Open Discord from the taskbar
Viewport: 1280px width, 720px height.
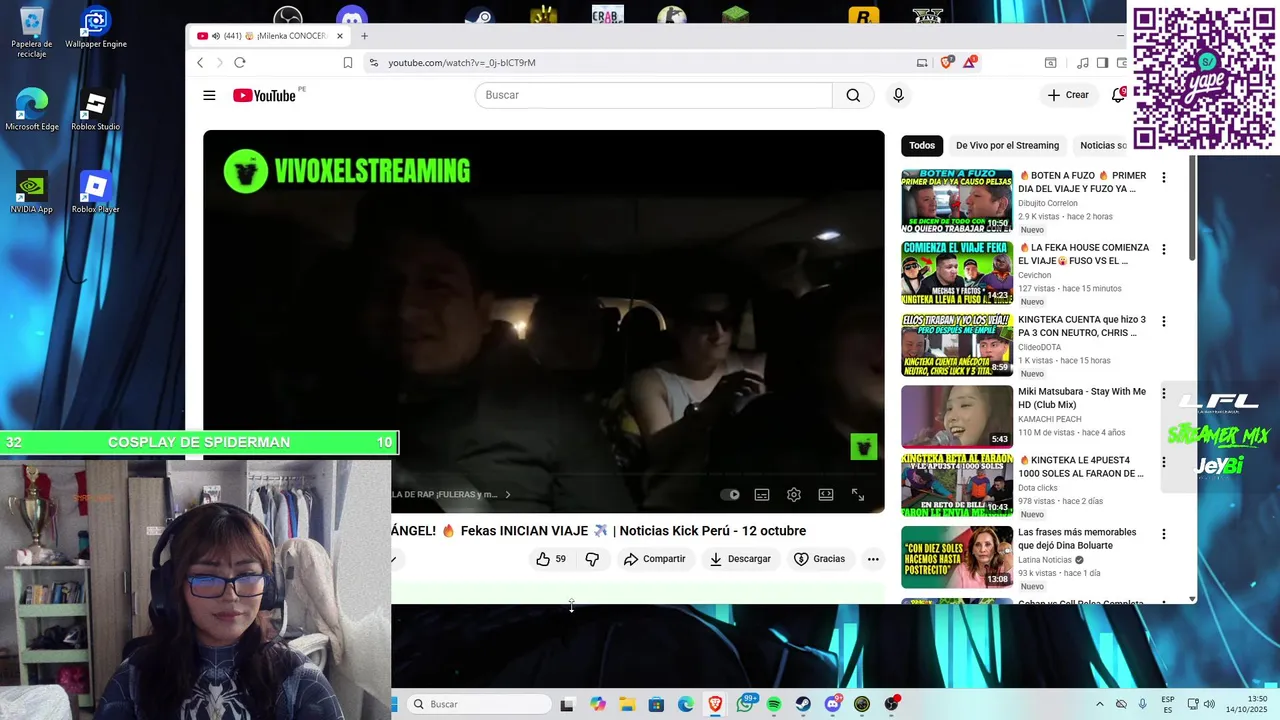(x=833, y=704)
